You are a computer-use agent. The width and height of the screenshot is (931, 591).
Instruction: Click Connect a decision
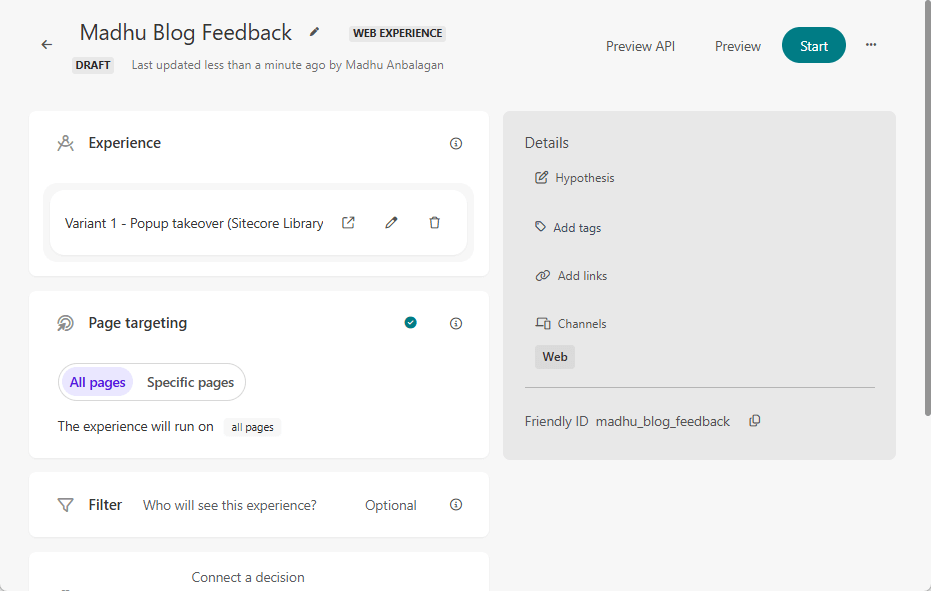click(x=248, y=577)
